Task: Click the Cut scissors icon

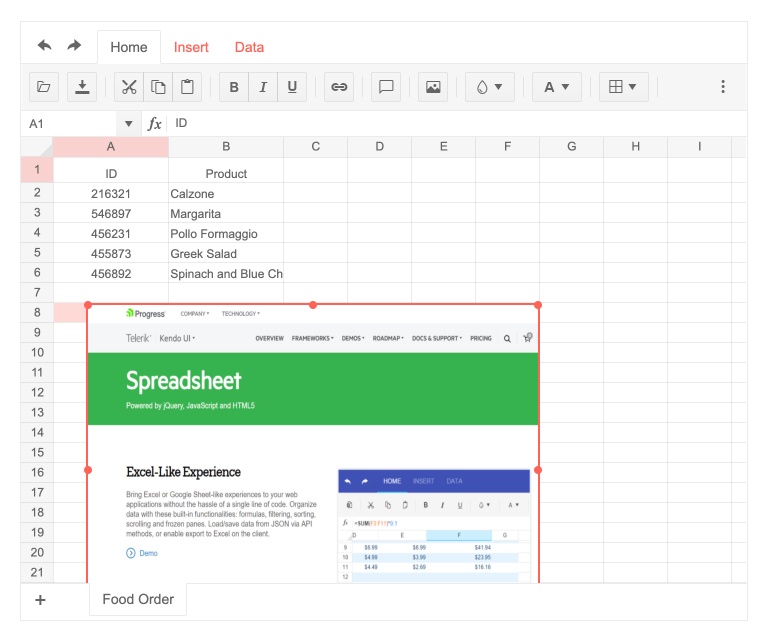Action: coord(129,87)
